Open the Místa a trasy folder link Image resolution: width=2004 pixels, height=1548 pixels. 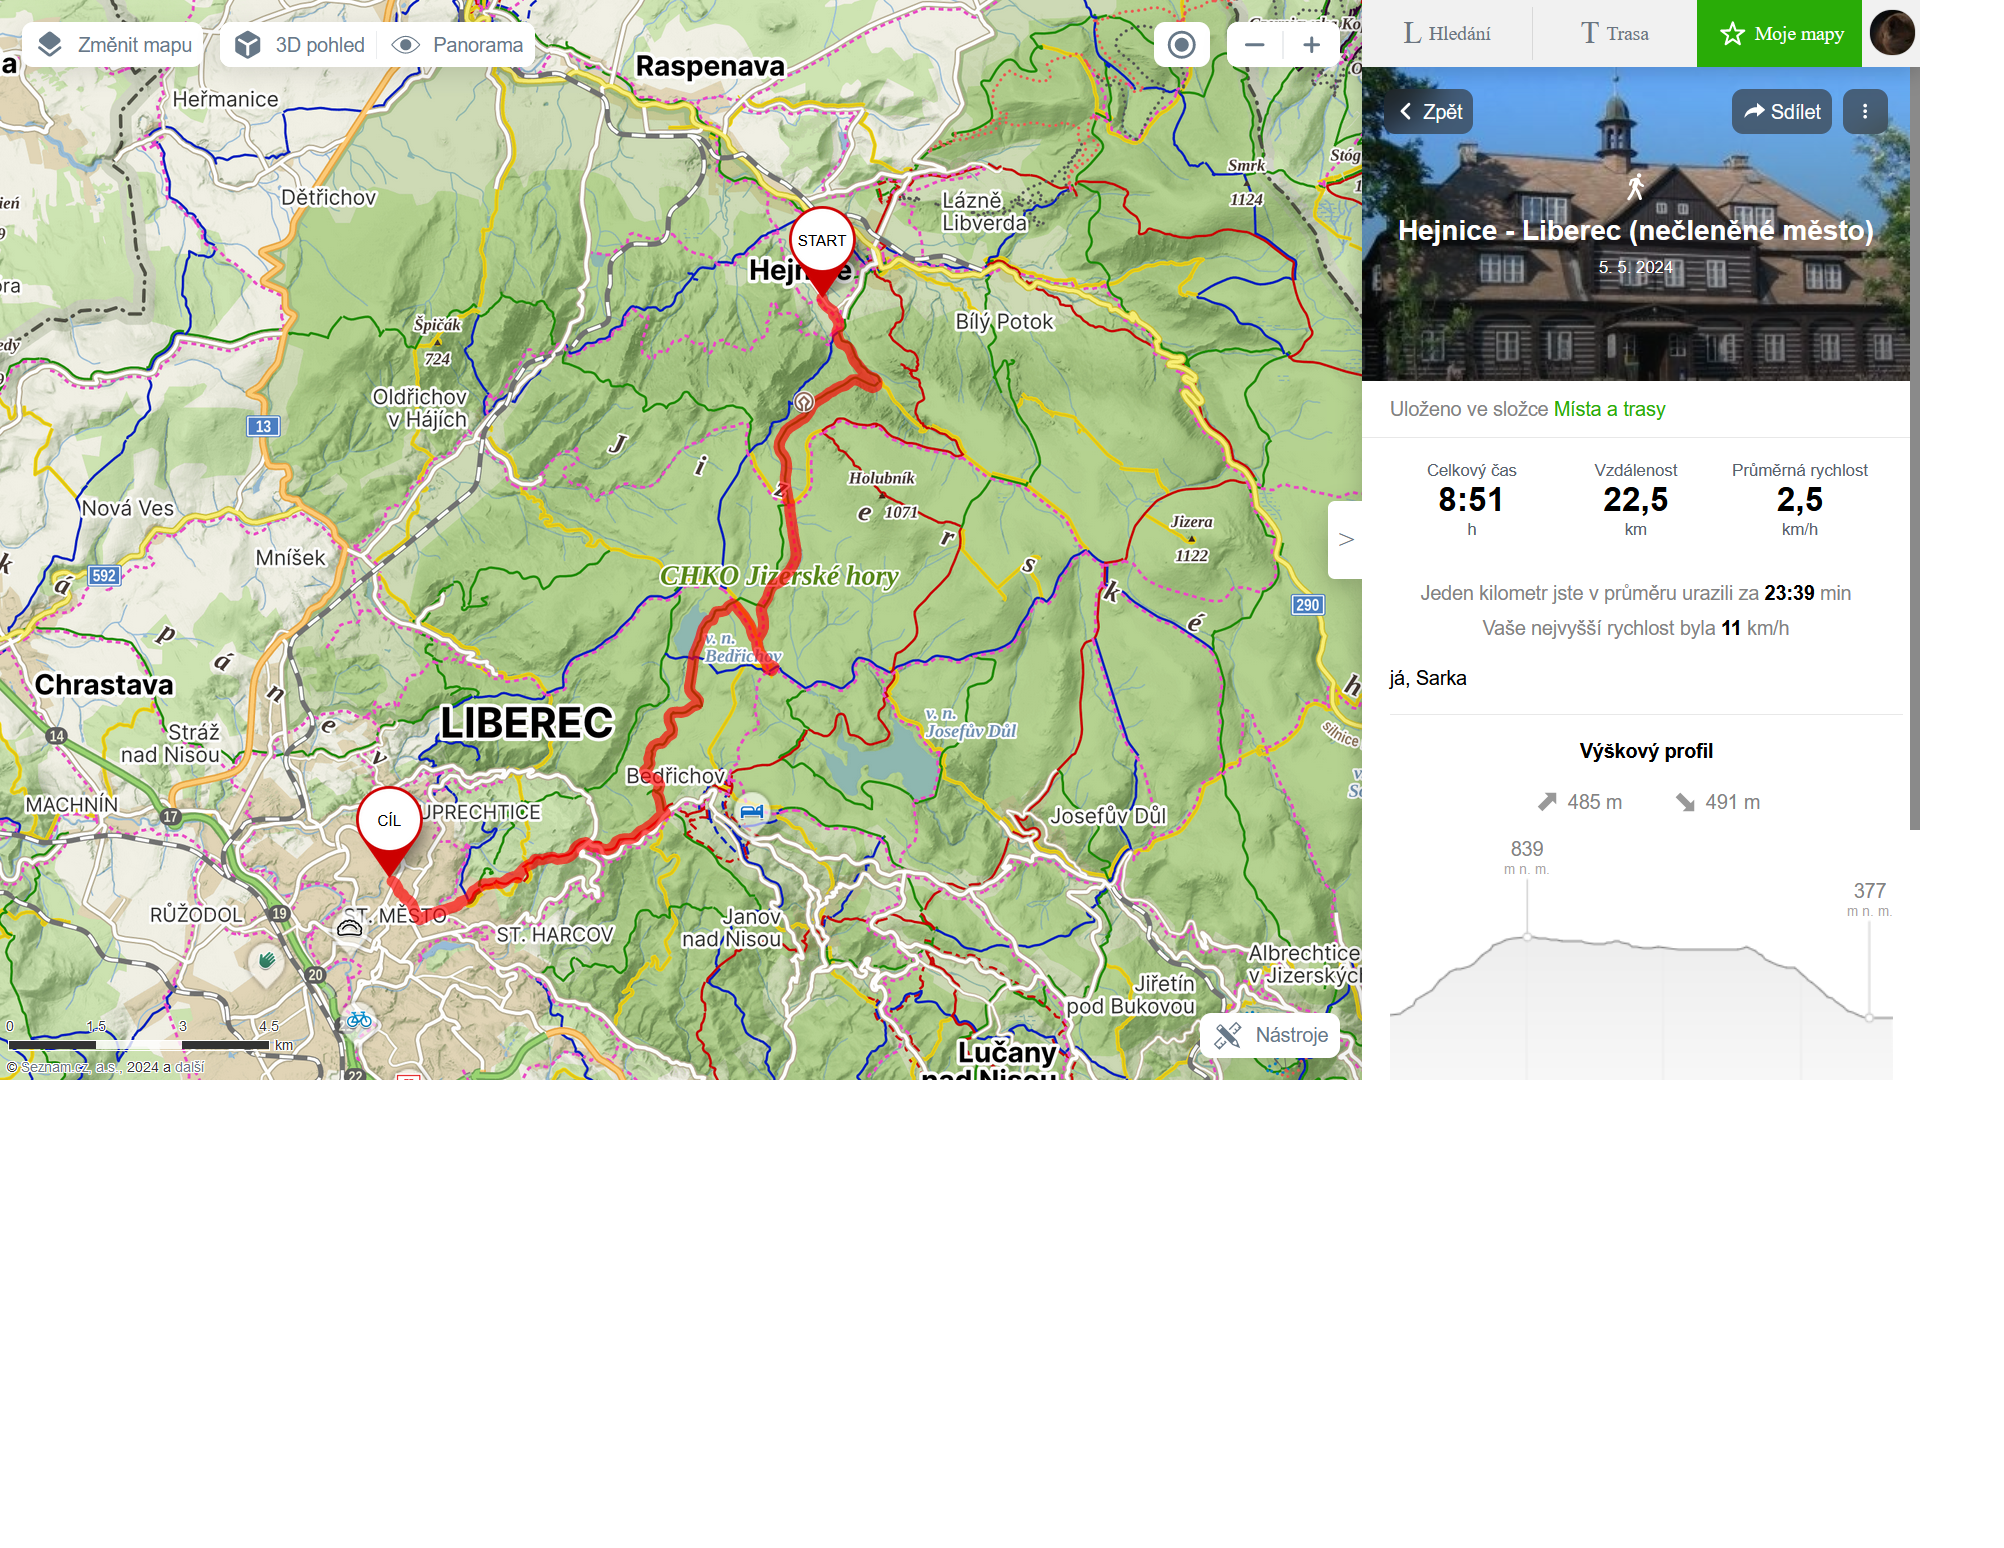1609,409
